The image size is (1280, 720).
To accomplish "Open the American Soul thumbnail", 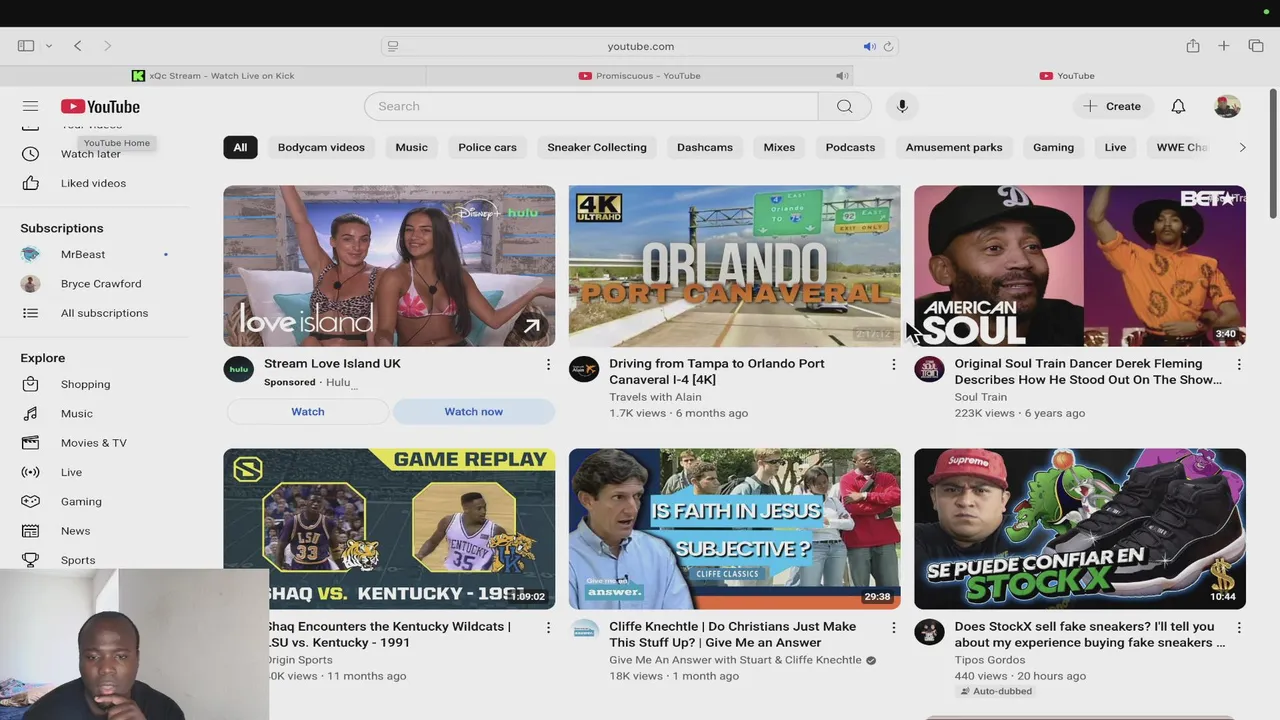I will click(x=1080, y=266).
